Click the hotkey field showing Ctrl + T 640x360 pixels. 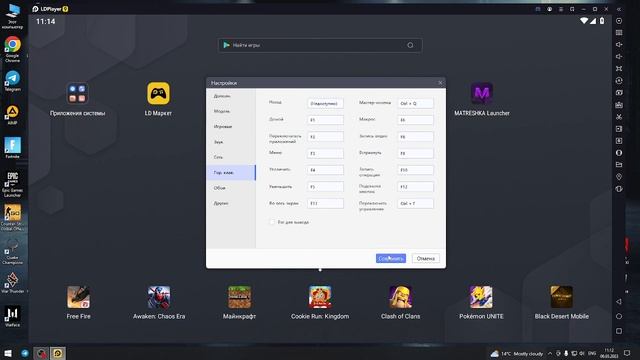pyautogui.click(x=415, y=203)
